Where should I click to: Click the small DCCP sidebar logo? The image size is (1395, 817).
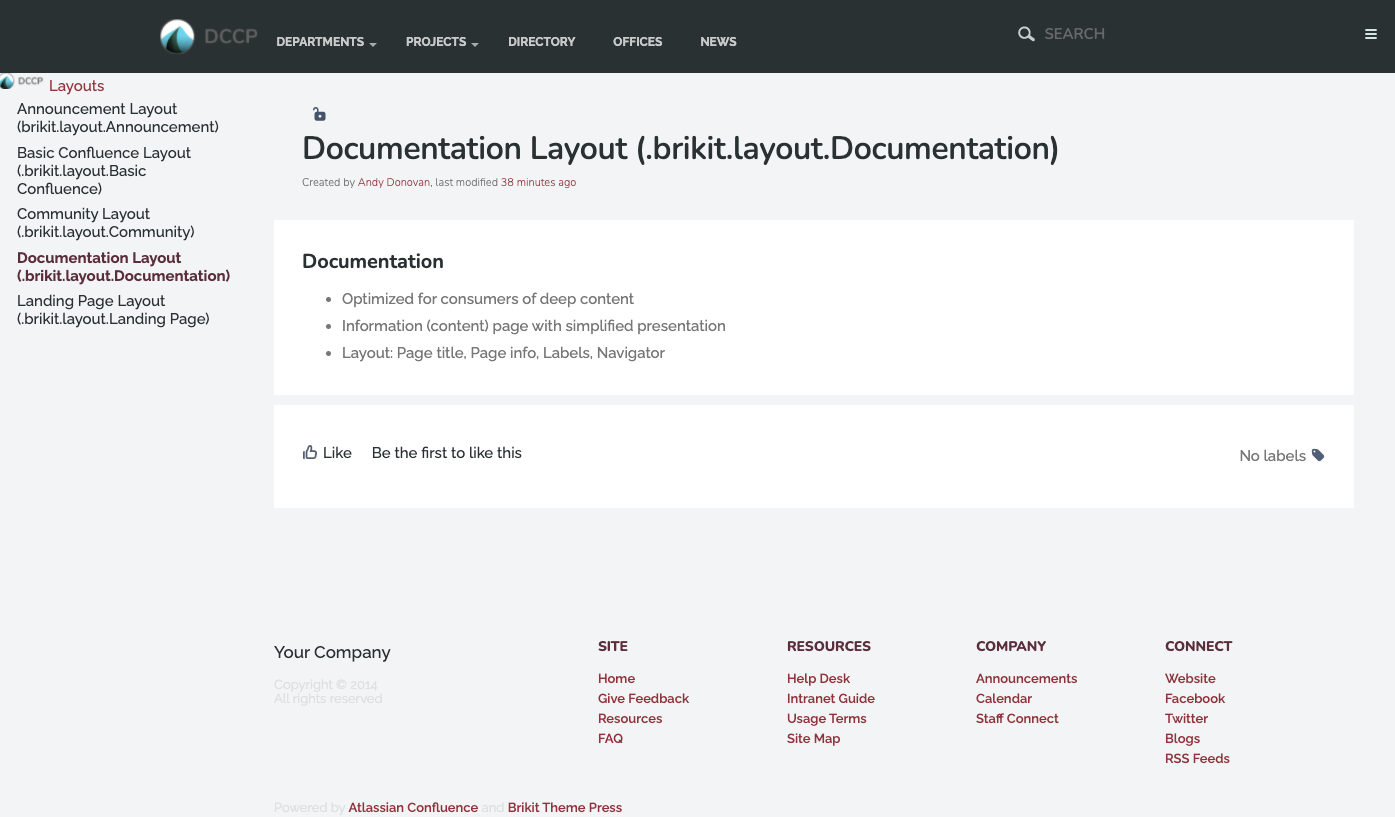[x=22, y=82]
